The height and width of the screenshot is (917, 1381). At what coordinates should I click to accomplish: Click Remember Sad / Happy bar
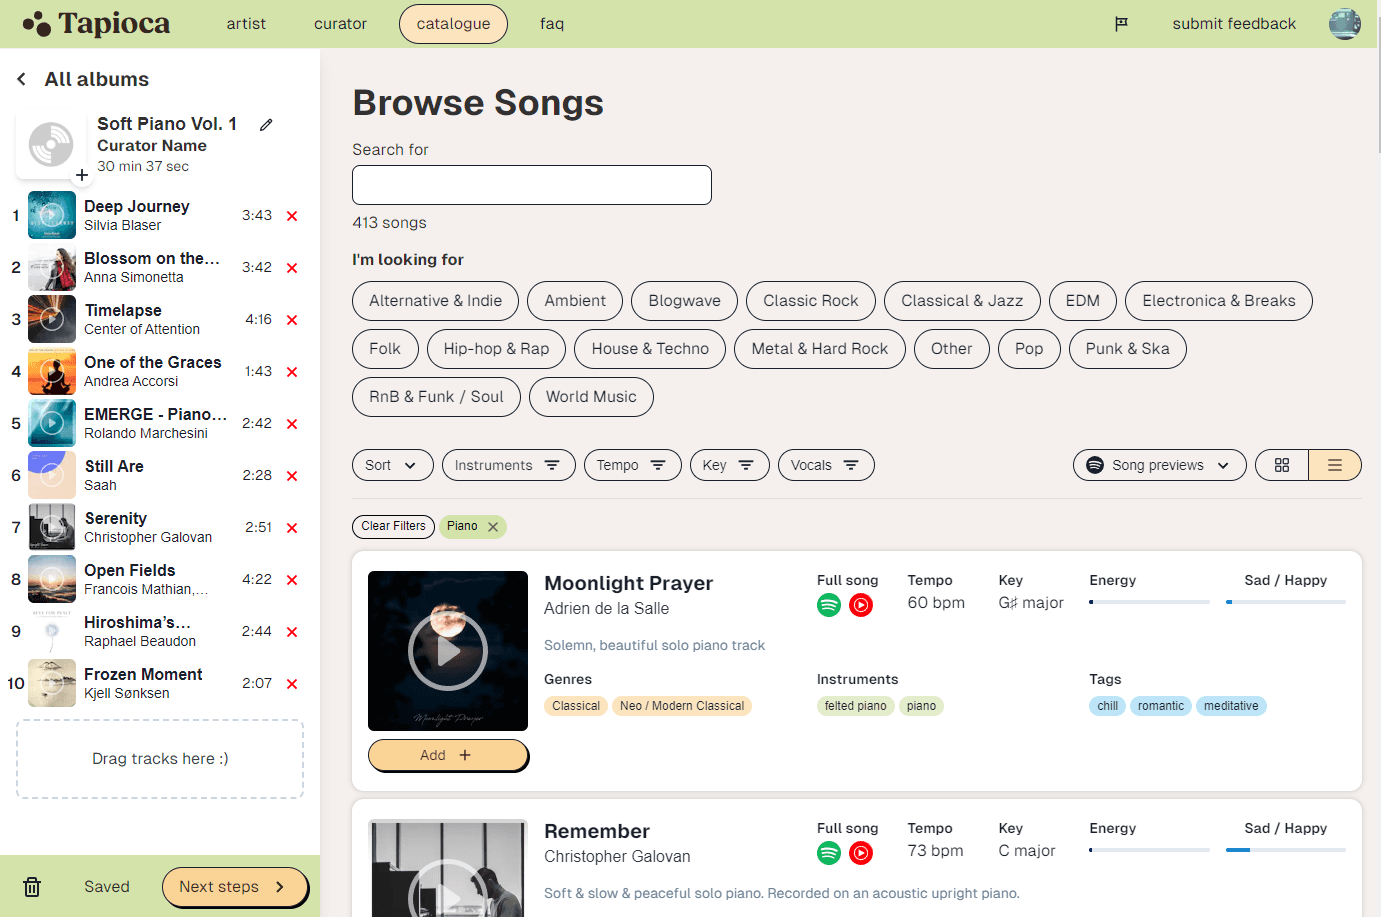pos(1286,850)
